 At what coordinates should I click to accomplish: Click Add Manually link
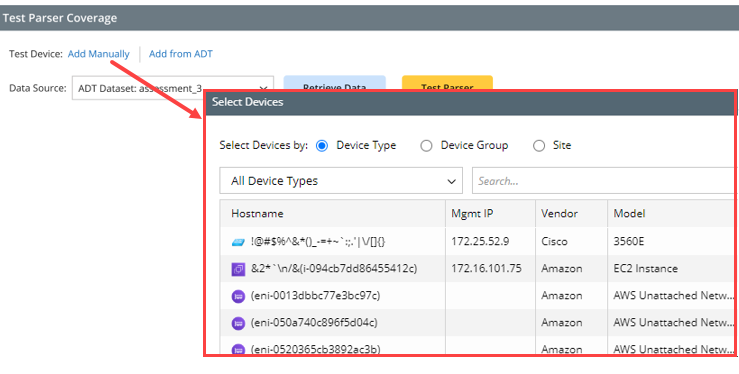[99, 54]
